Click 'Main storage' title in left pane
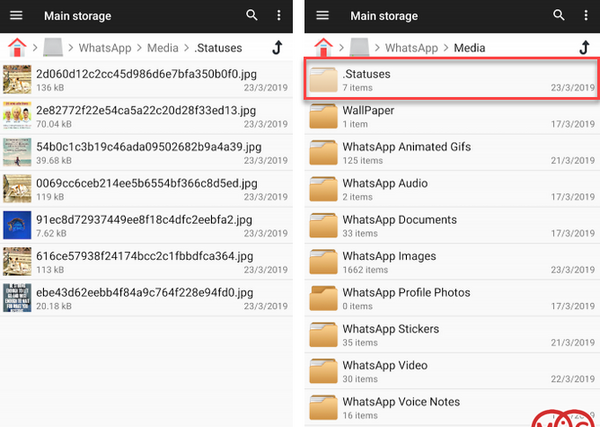This screenshot has height=427, width=600. pos(78,16)
